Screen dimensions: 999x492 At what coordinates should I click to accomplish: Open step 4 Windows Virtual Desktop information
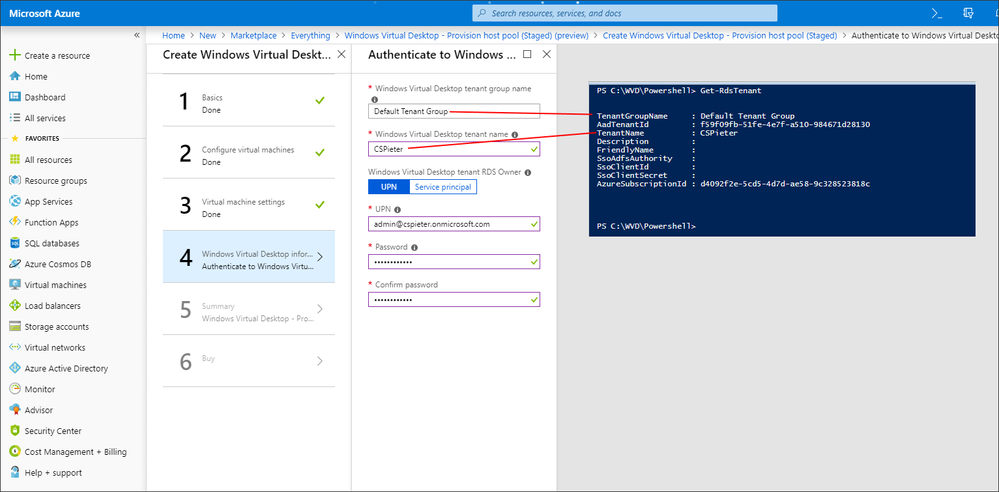249,257
